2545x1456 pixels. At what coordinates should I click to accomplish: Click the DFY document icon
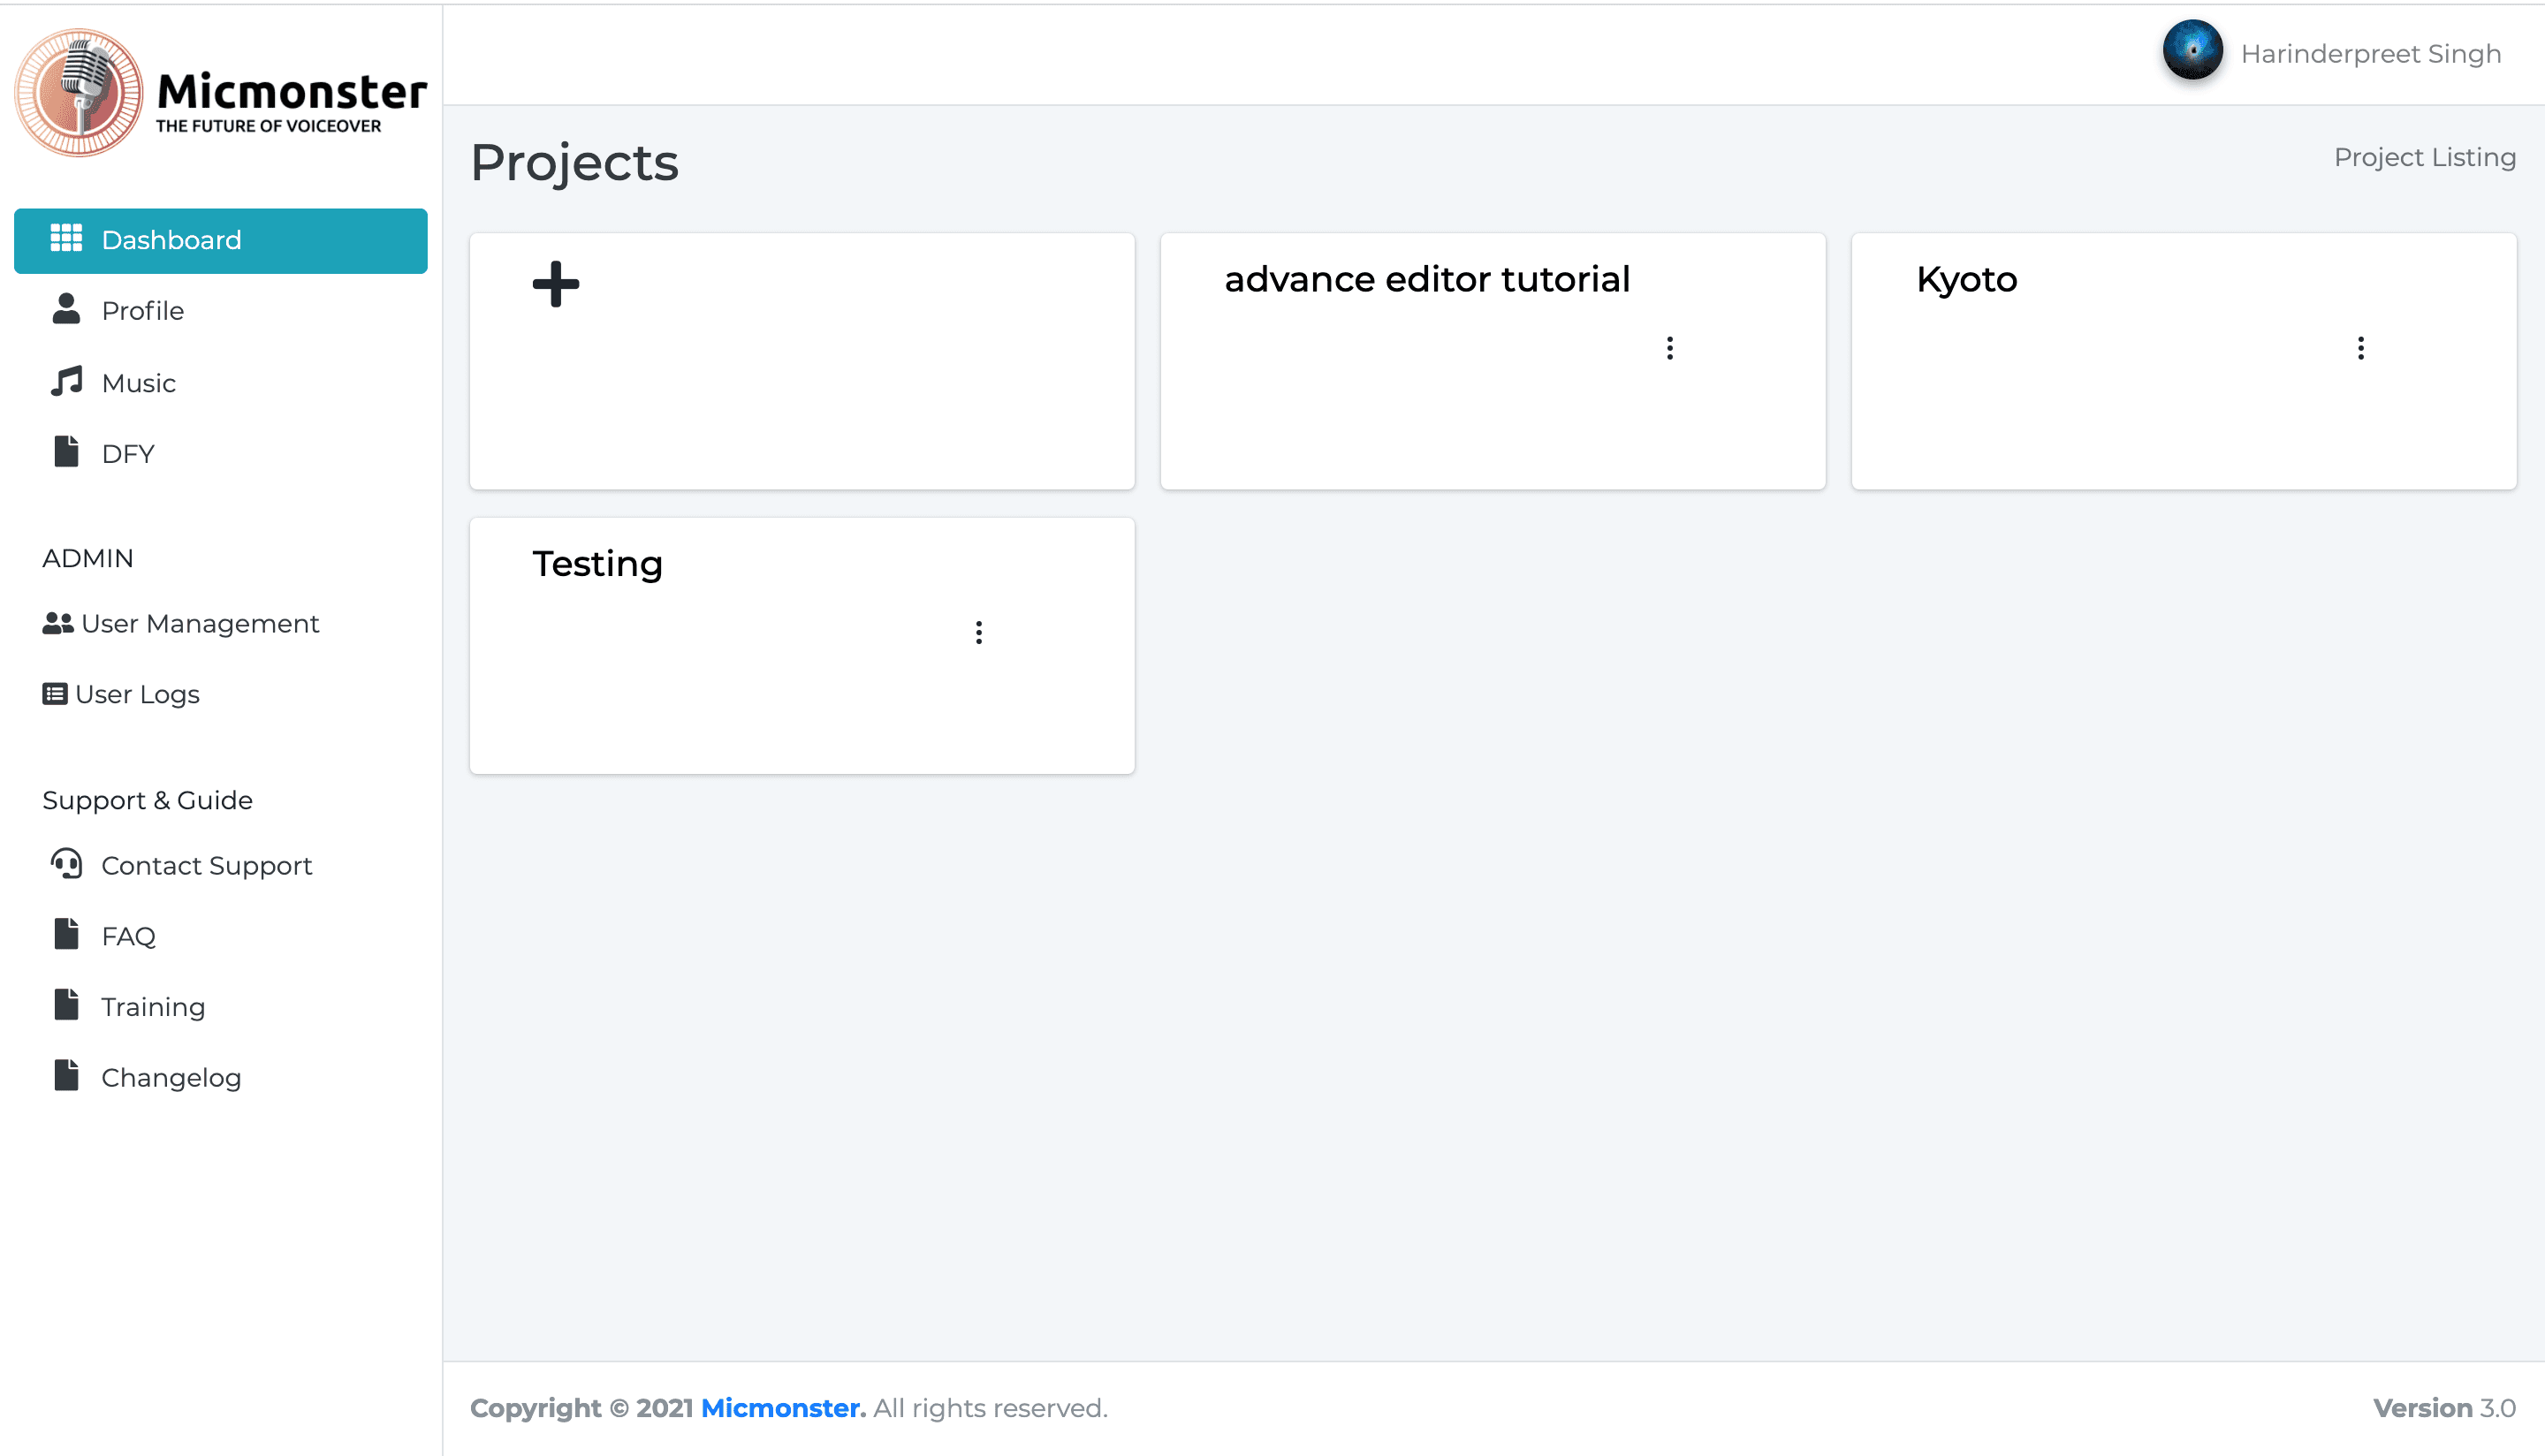click(x=66, y=452)
